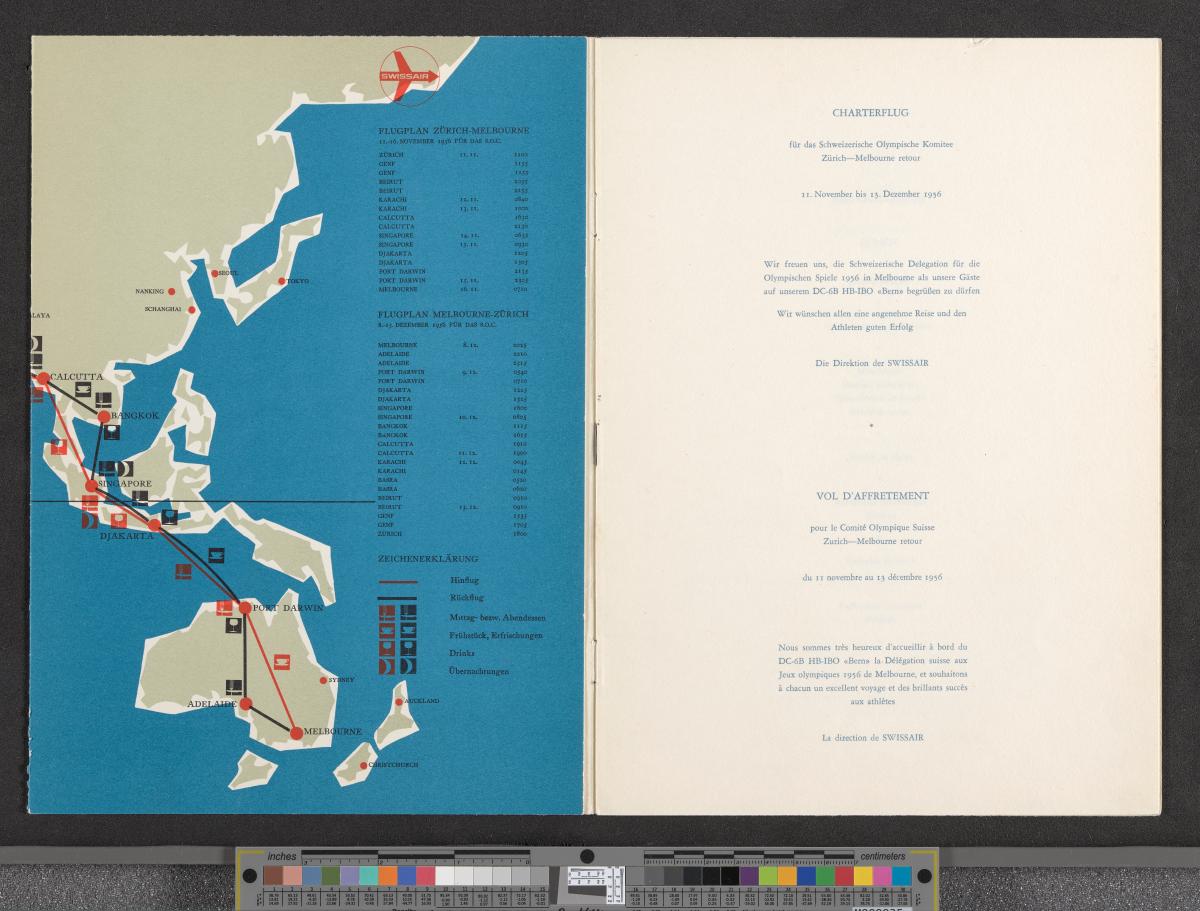Image resolution: width=1200 pixels, height=911 pixels.
Task: Click the 'CALCUTTA' map label
Action: [76, 377]
